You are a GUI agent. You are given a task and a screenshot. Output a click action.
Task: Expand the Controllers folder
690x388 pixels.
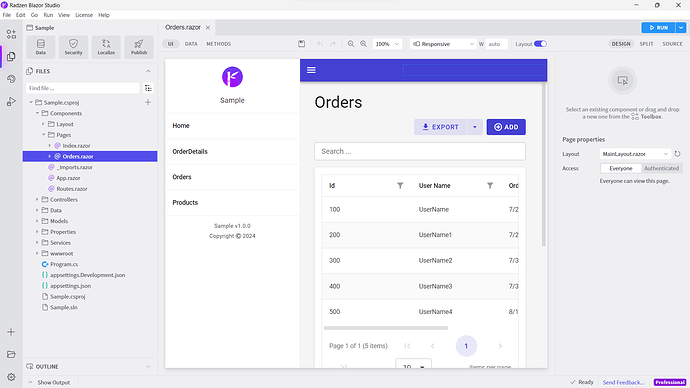63,200
